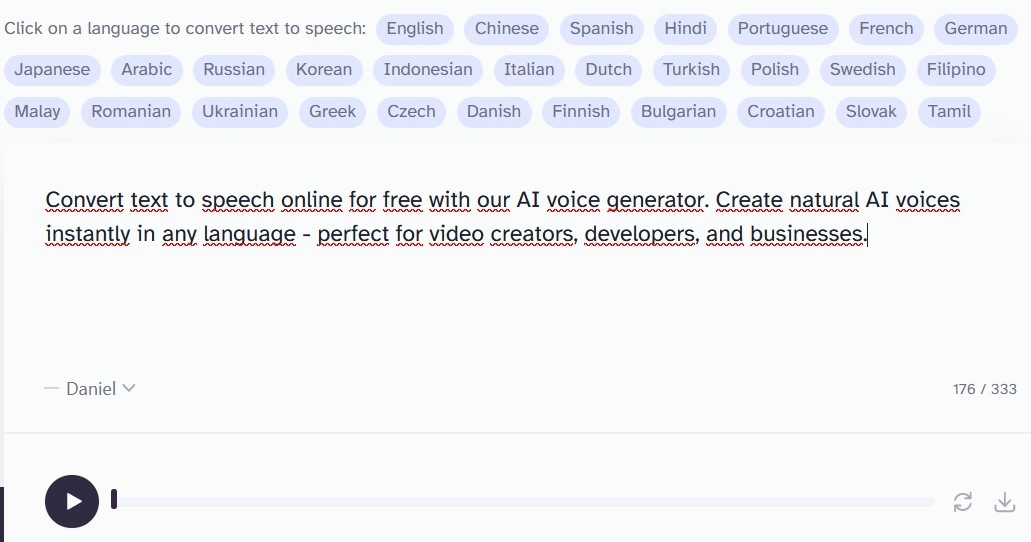1031x542 pixels.
Task: Pick the Hindi language option
Action: [x=685, y=29]
